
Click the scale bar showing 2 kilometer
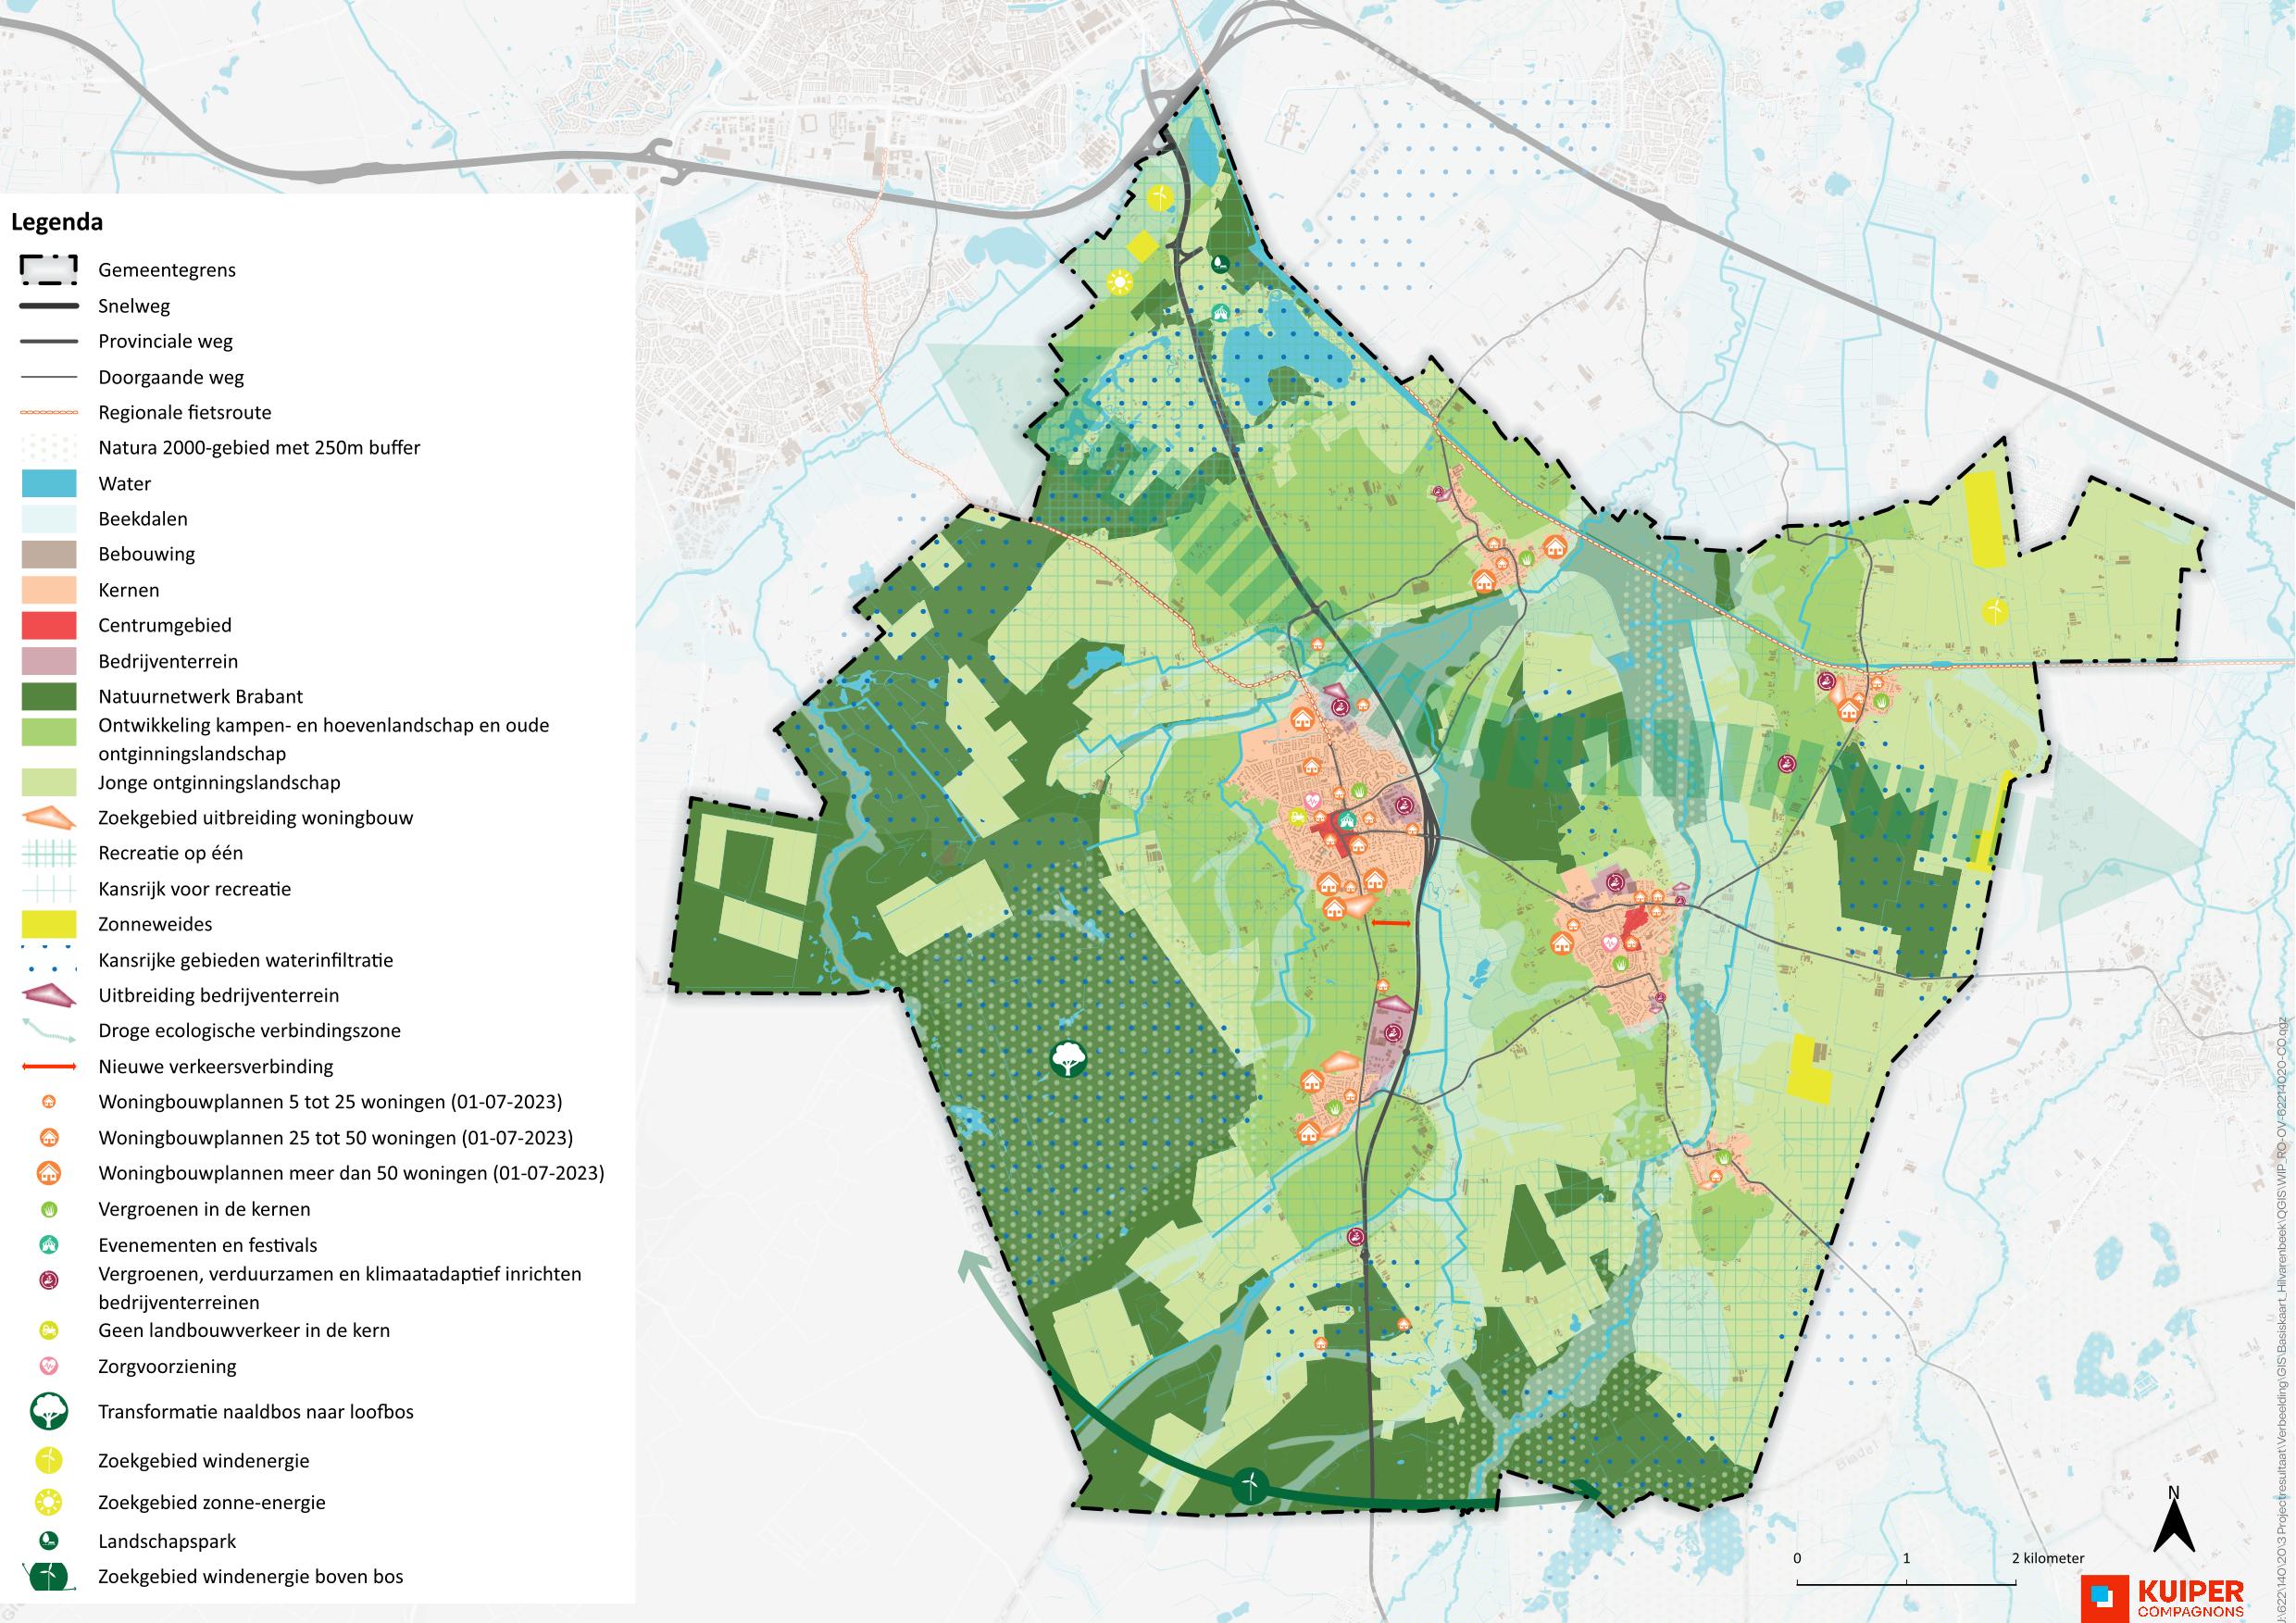point(1906,1584)
